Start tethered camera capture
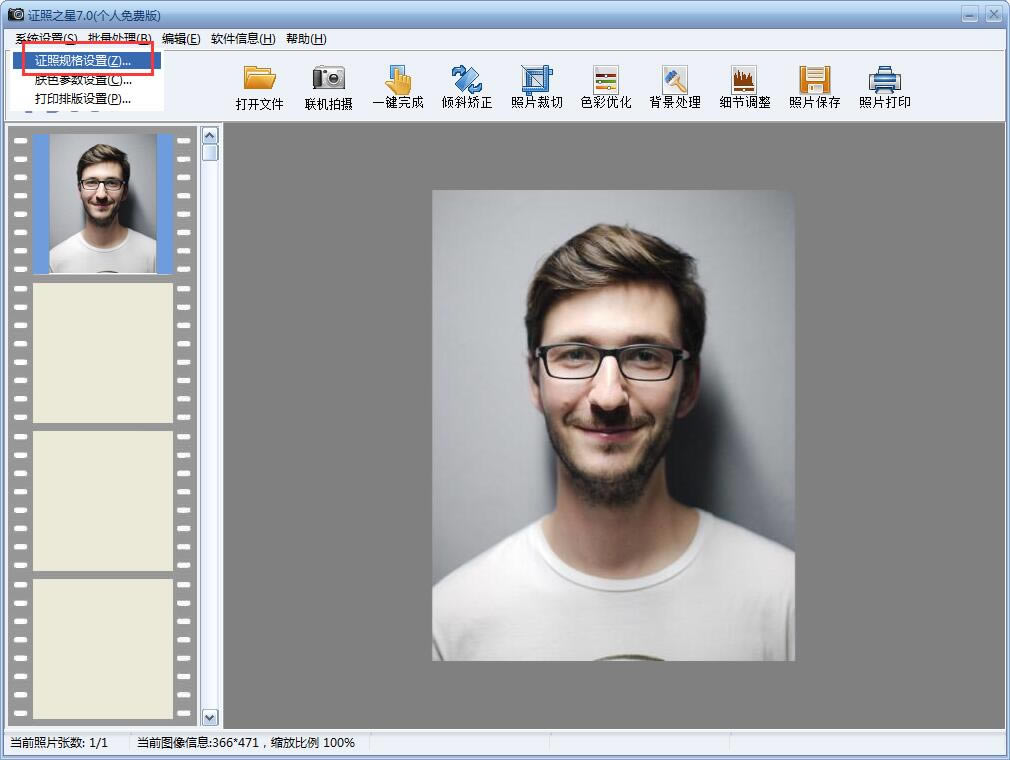1010x760 pixels. point(328,78)
